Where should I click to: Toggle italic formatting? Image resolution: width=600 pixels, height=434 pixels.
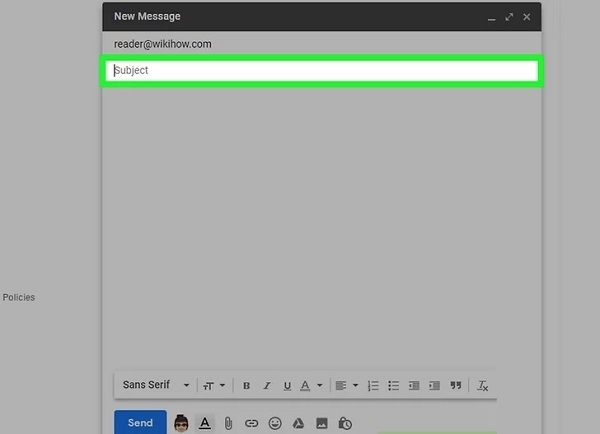[267, 385]
